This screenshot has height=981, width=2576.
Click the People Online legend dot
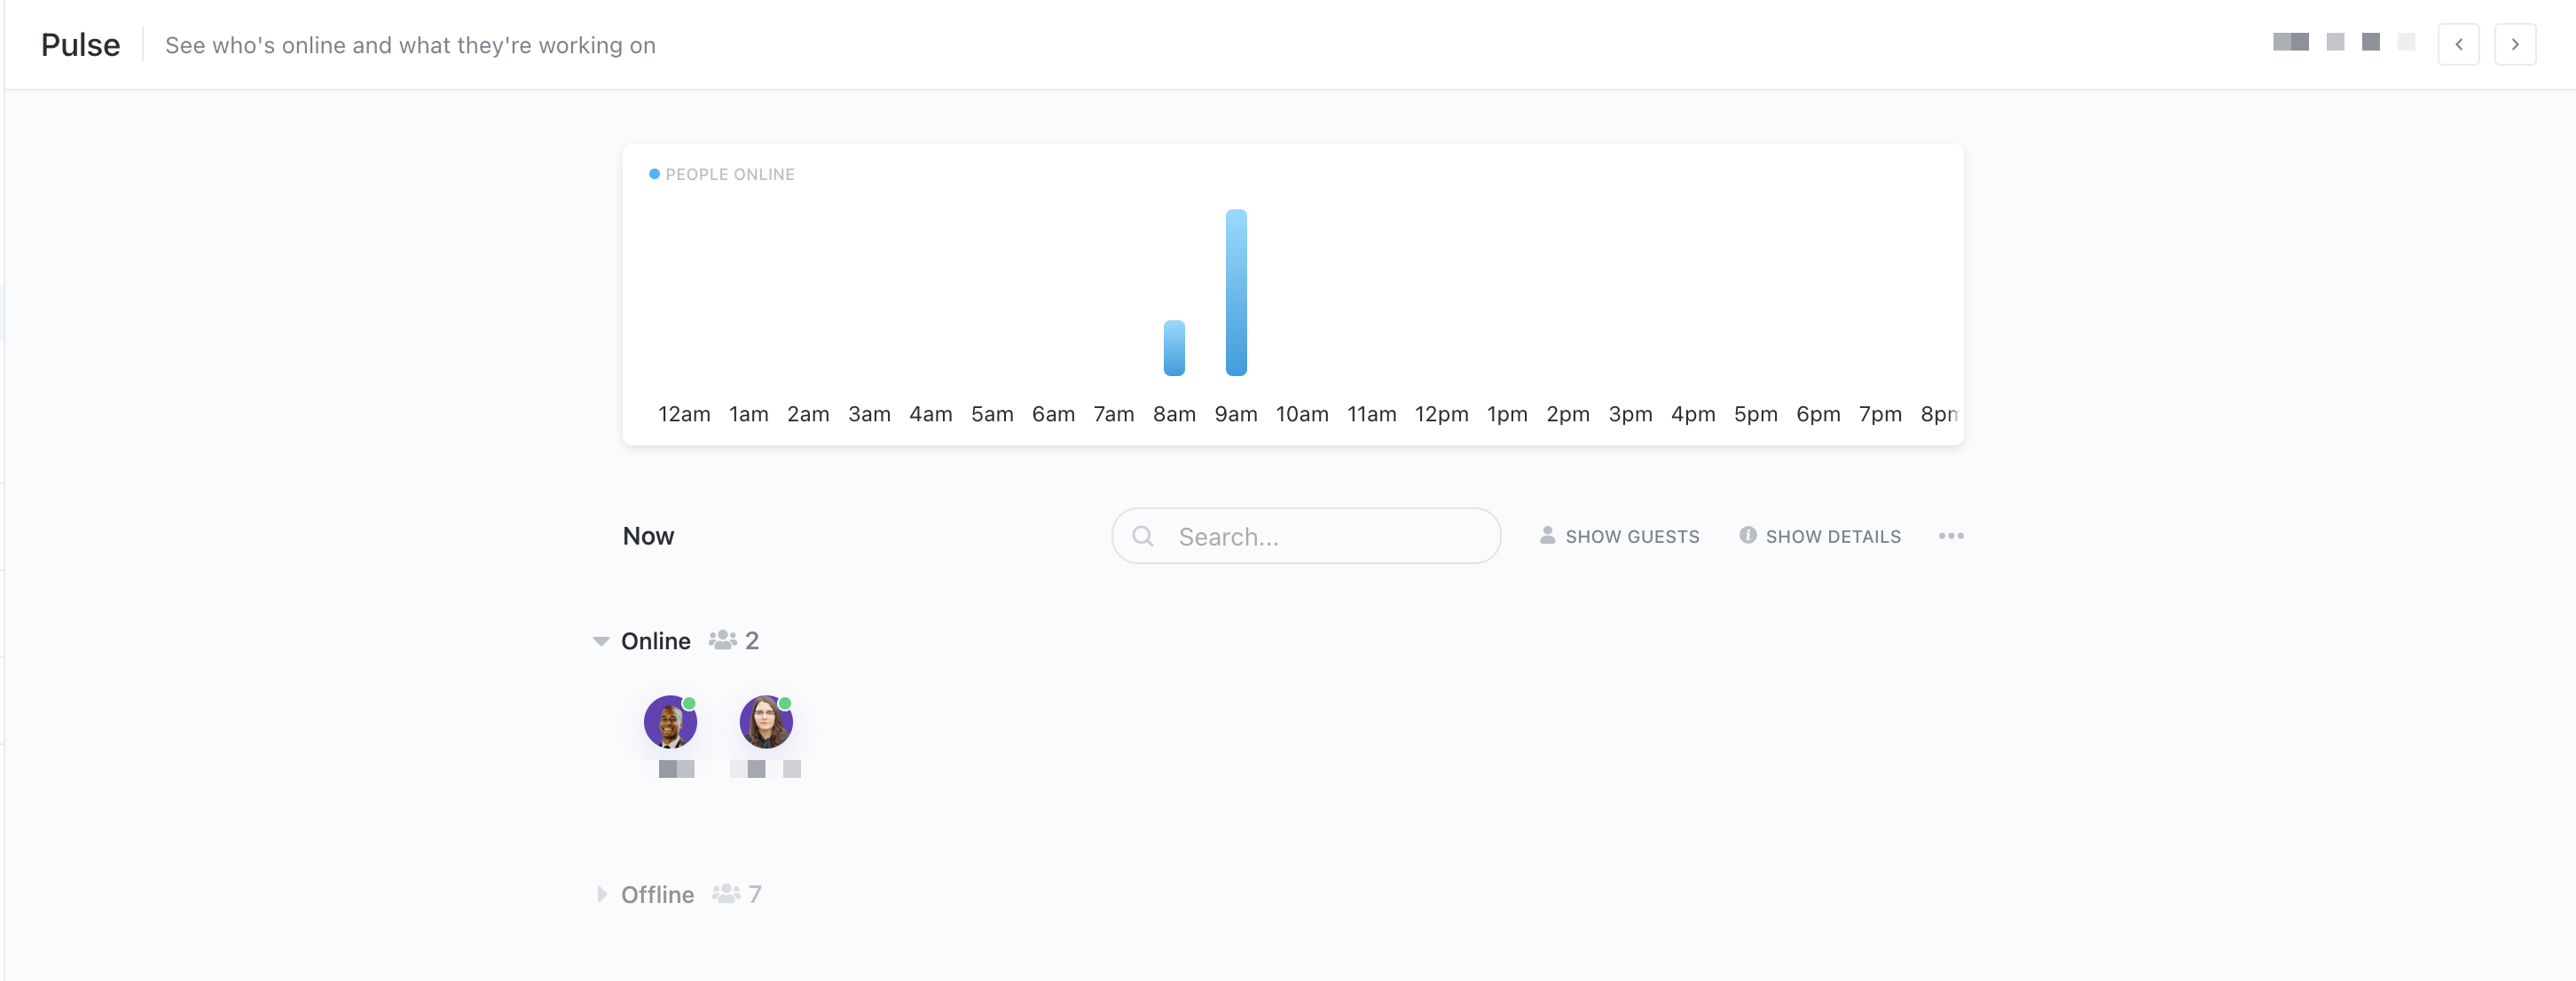click(654, 174)
